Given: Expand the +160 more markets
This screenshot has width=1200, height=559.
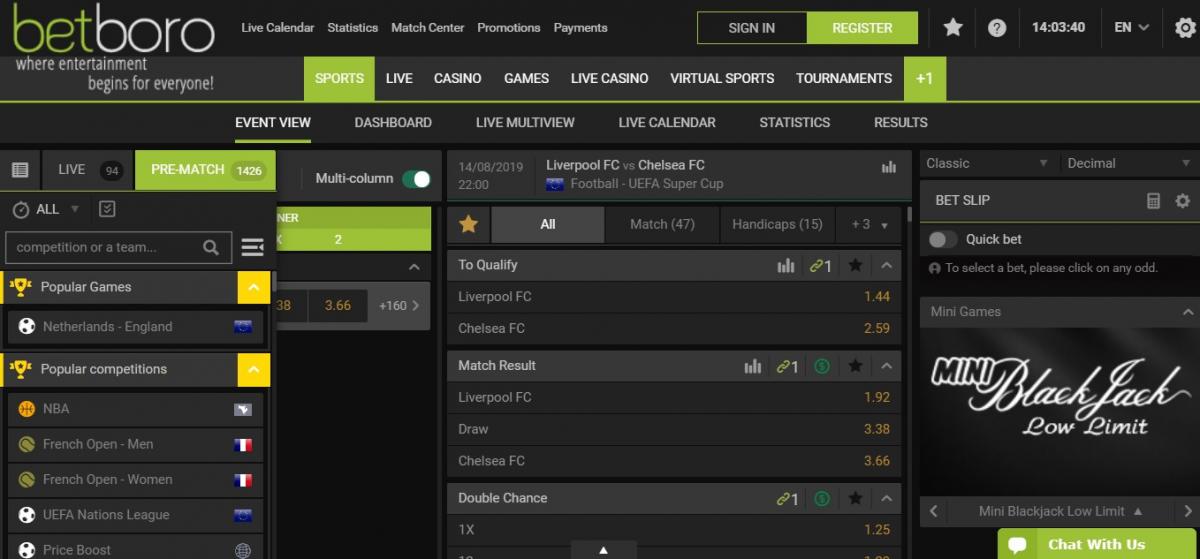Looking at the screenshot, I should [399, 306].
